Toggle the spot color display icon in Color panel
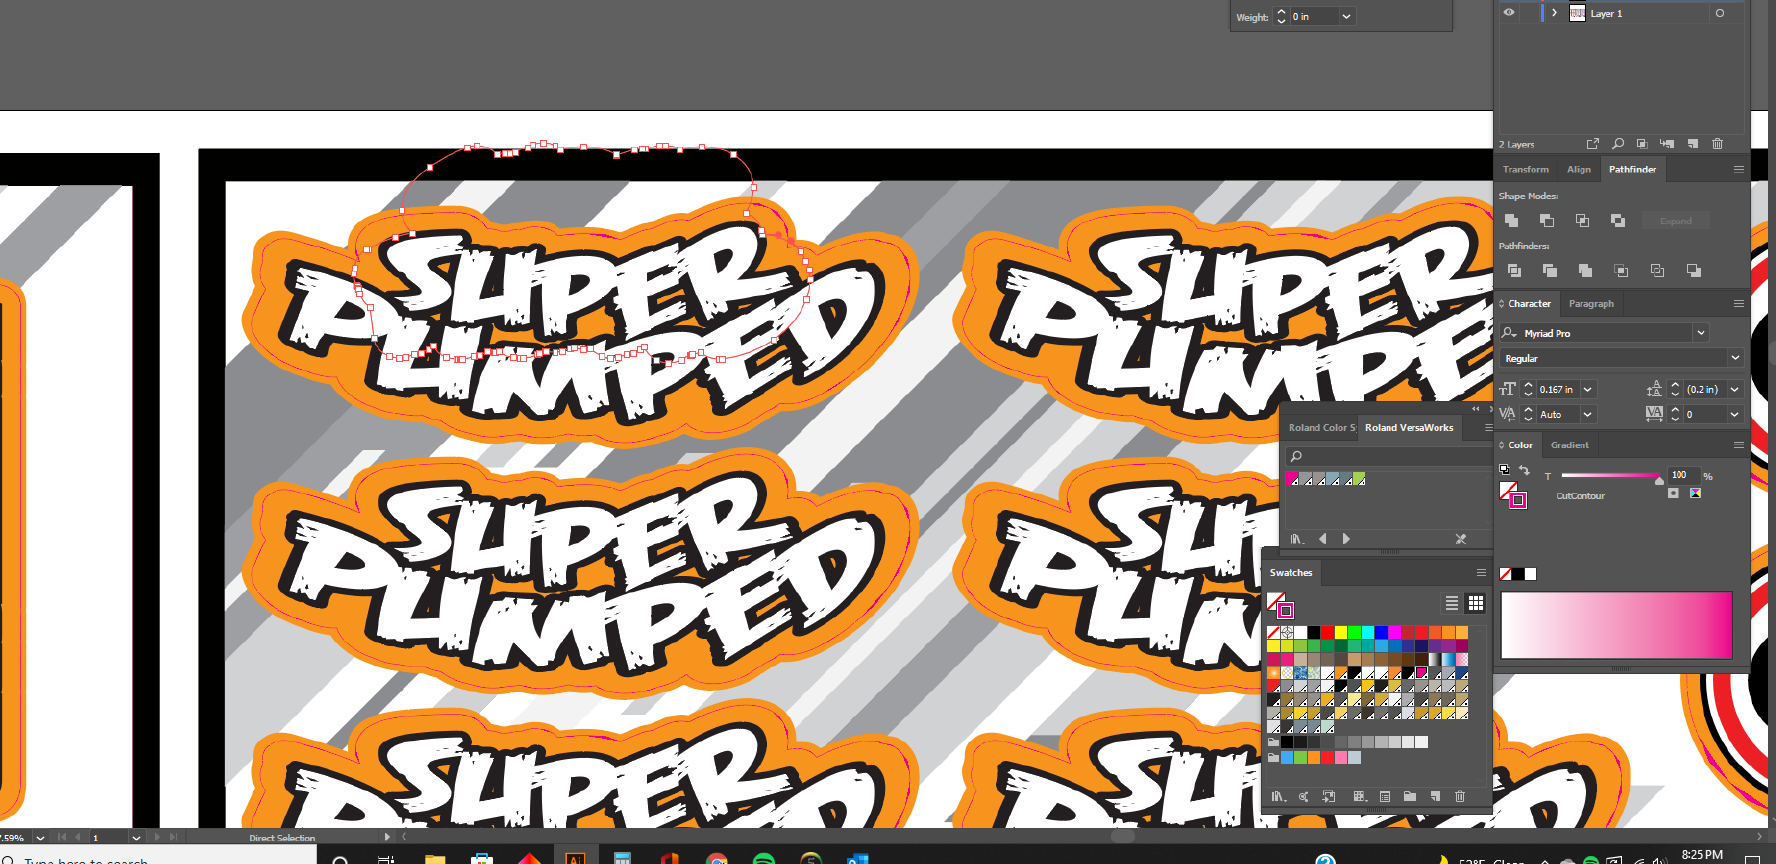The image size is (1776, 864). point(1673,493)
